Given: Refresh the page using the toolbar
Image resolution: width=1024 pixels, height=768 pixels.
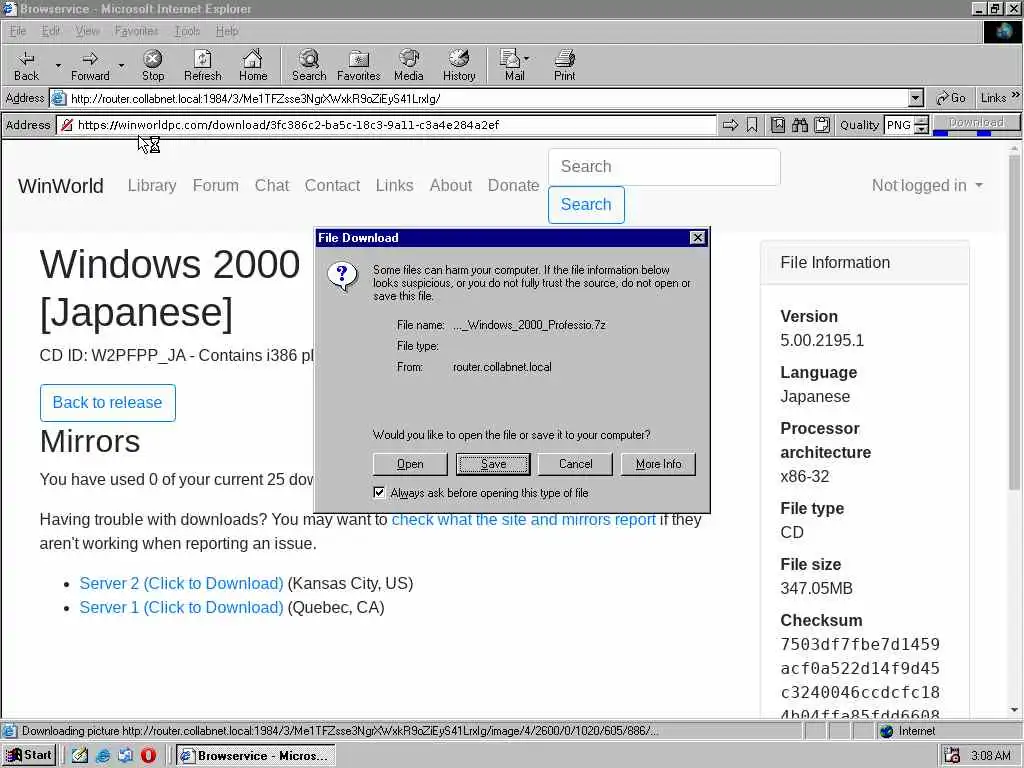Looking at the screenshot, I should [202, 65].
